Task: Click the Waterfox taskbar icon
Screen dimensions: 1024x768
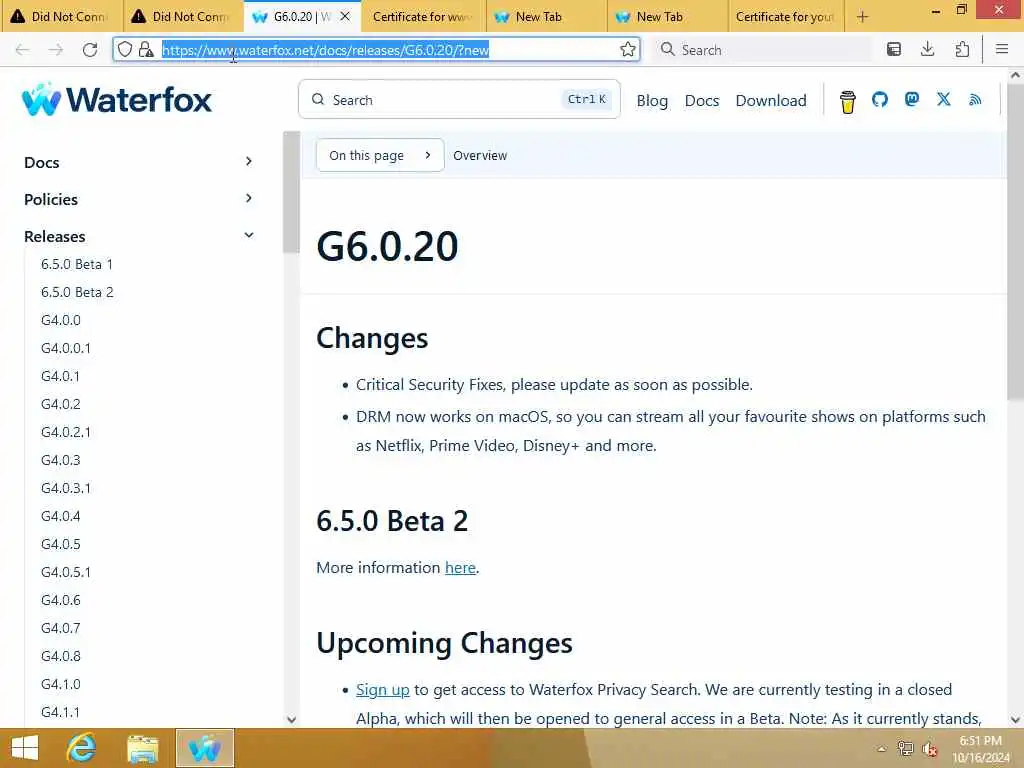Action: click(x=204, y=748)
